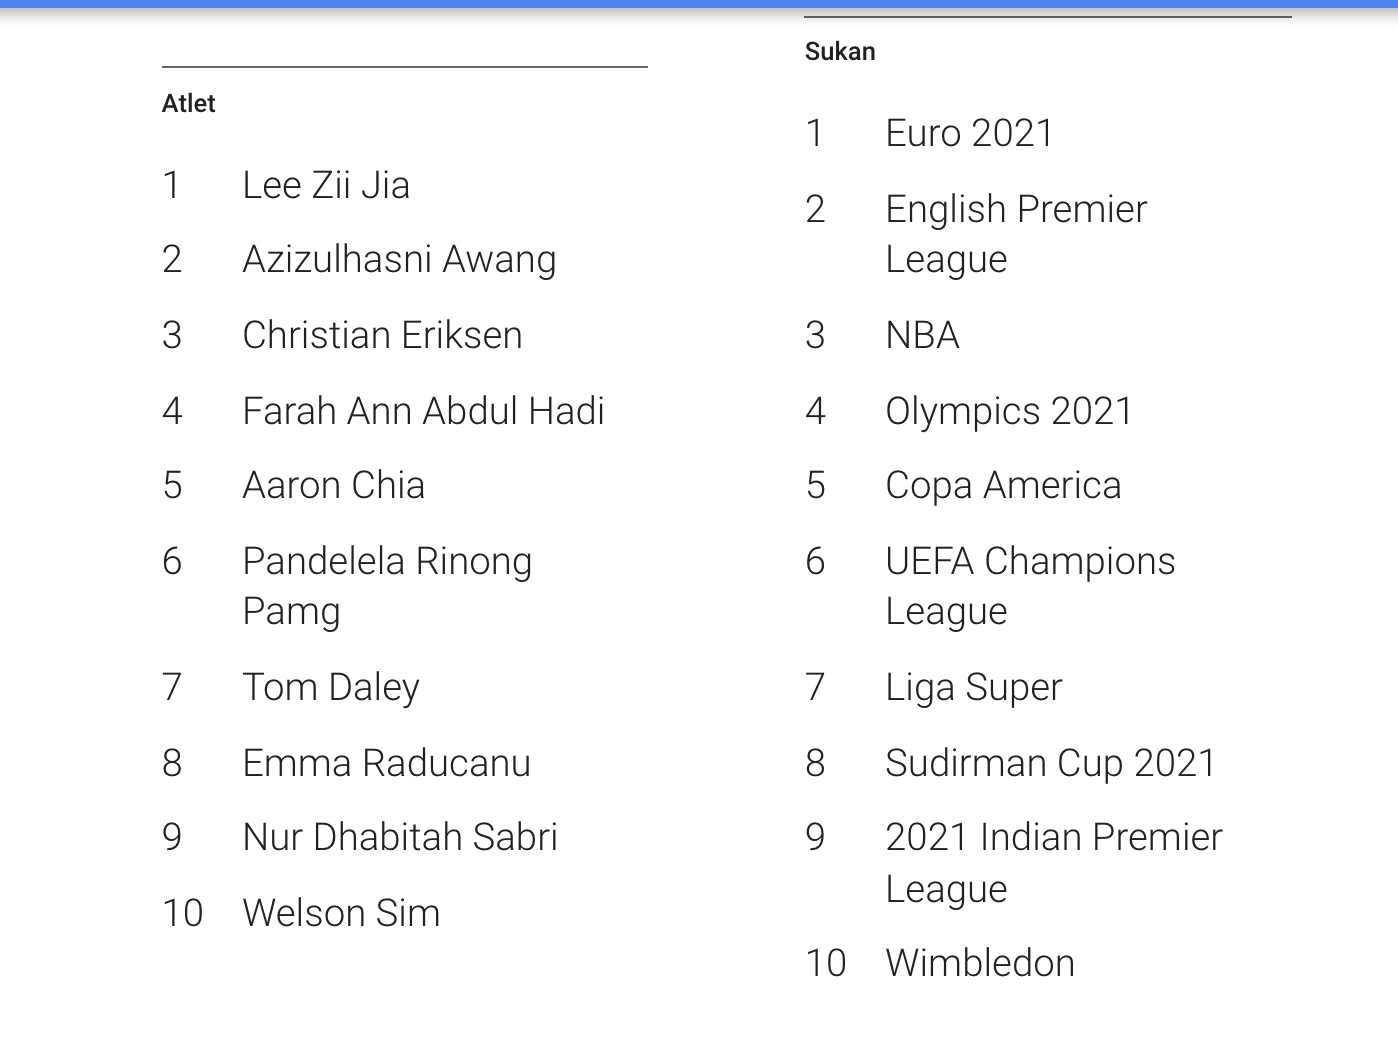Select Copa America item

[1003, 486]
